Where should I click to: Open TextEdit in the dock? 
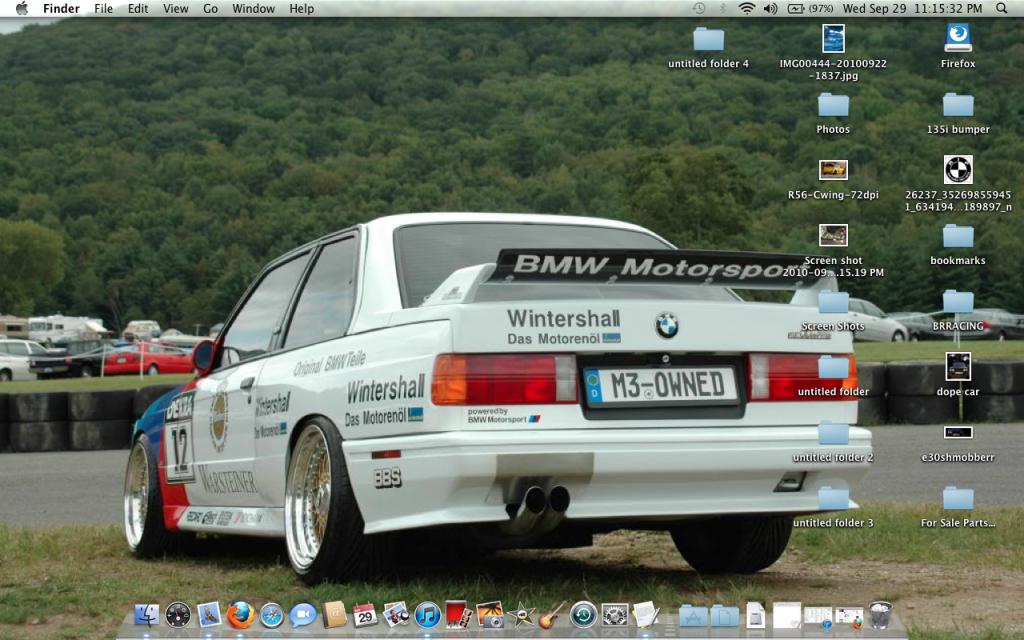(646, 615)
